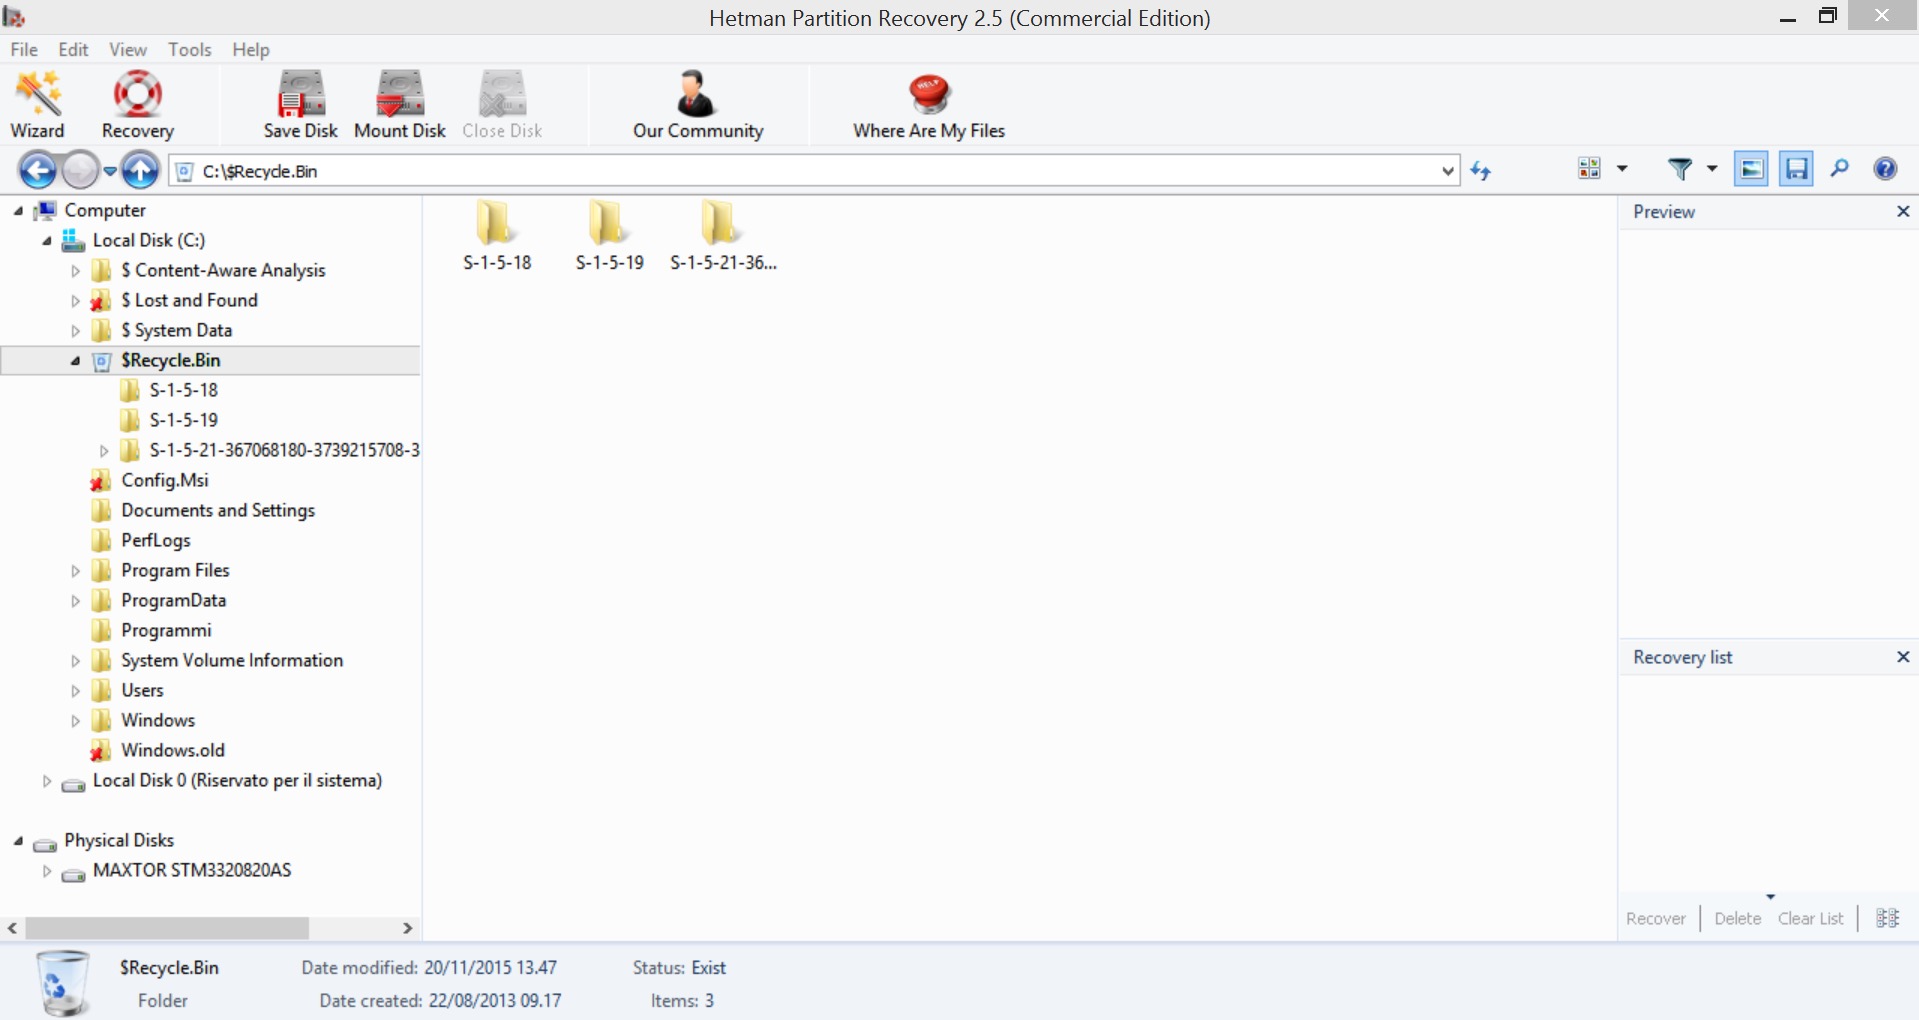Select the S-1-5-19 folder in file pane
The image size is (1919, 1020).
click(609, 236)
